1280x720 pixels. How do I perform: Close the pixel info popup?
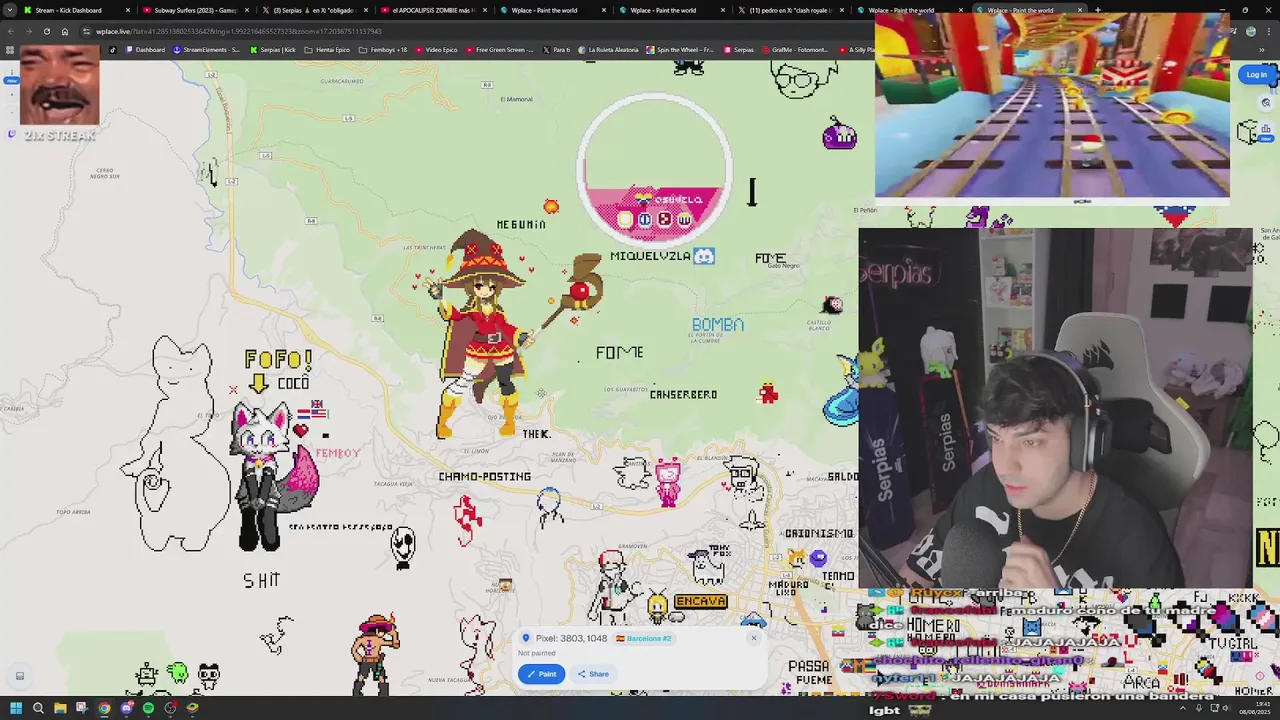click(754, 638)
